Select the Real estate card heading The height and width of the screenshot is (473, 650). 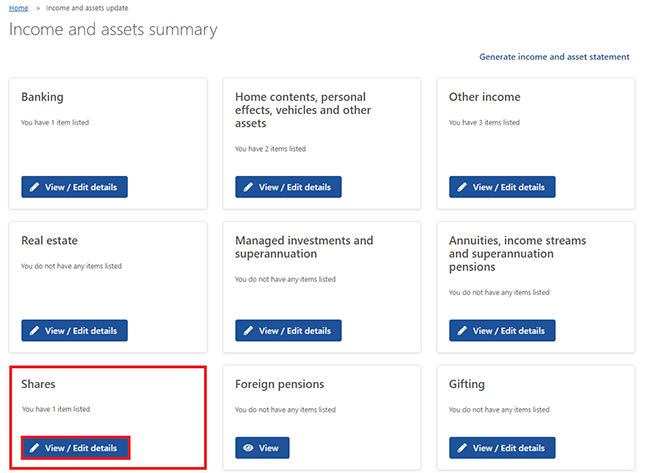pyautogui.click(x=49, y=241)
